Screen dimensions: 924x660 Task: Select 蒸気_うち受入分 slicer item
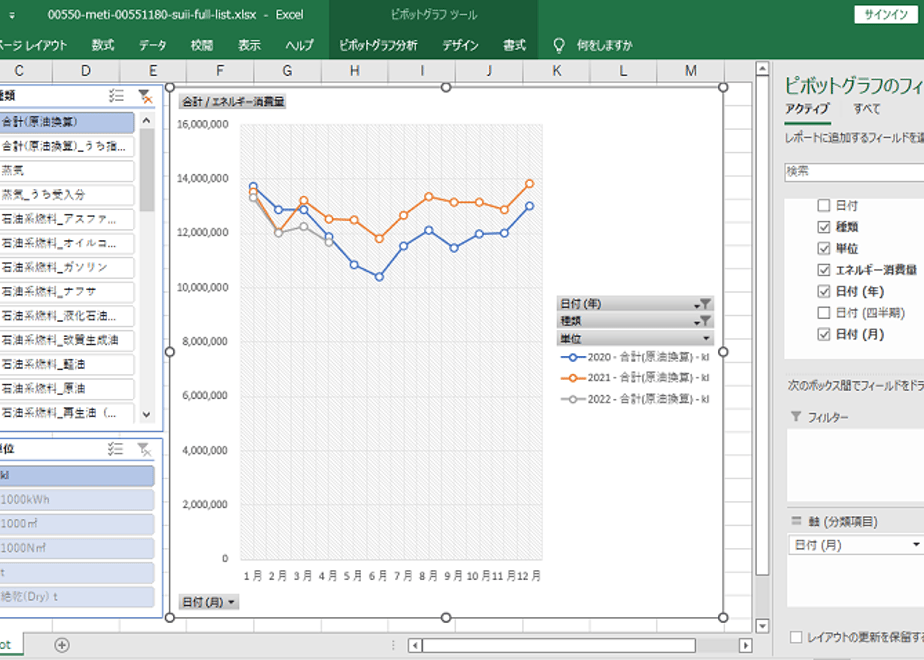click(x=67, y=194)
